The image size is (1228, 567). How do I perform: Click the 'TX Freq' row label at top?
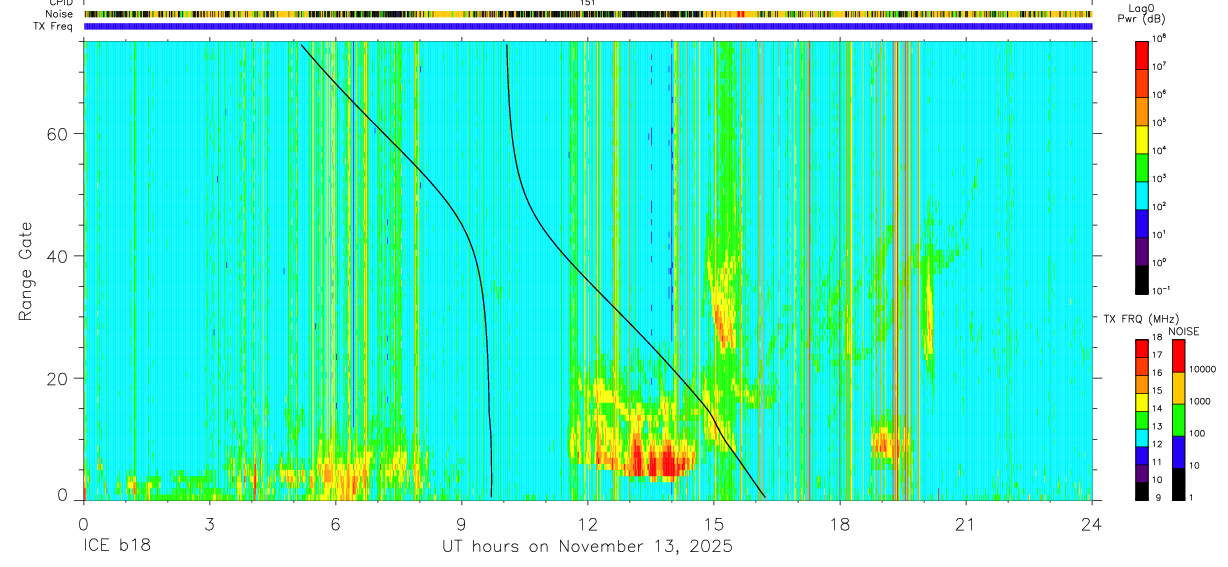[x=55, y=26]
